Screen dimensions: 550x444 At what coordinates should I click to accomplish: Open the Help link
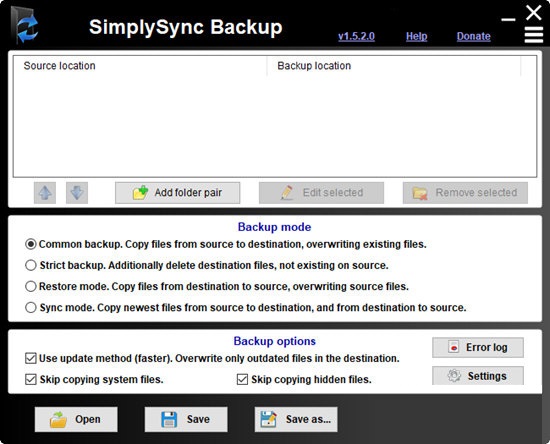416,36
